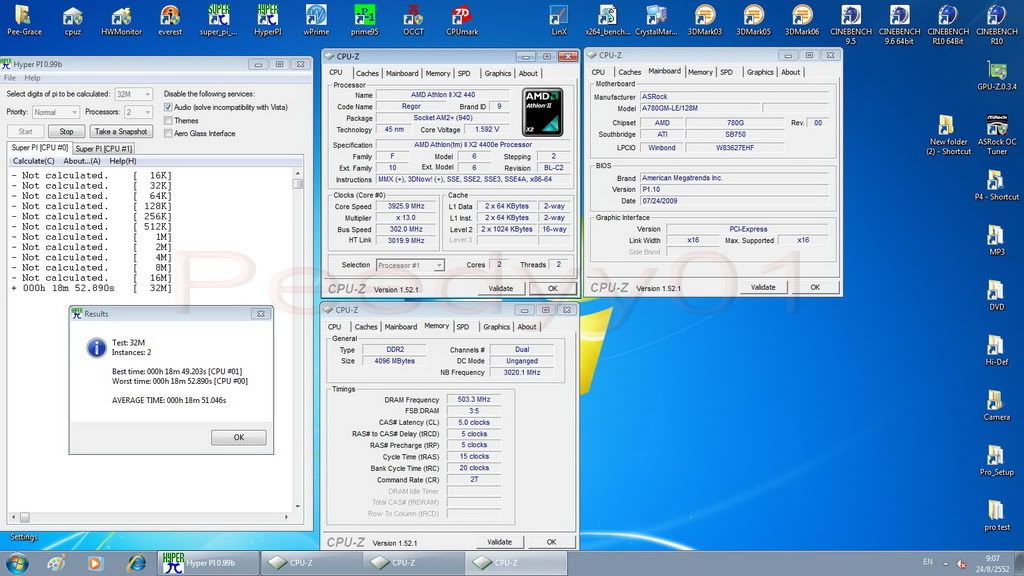
Task: Launch the cpuz desktop shortcut
Action: point(72,20)
